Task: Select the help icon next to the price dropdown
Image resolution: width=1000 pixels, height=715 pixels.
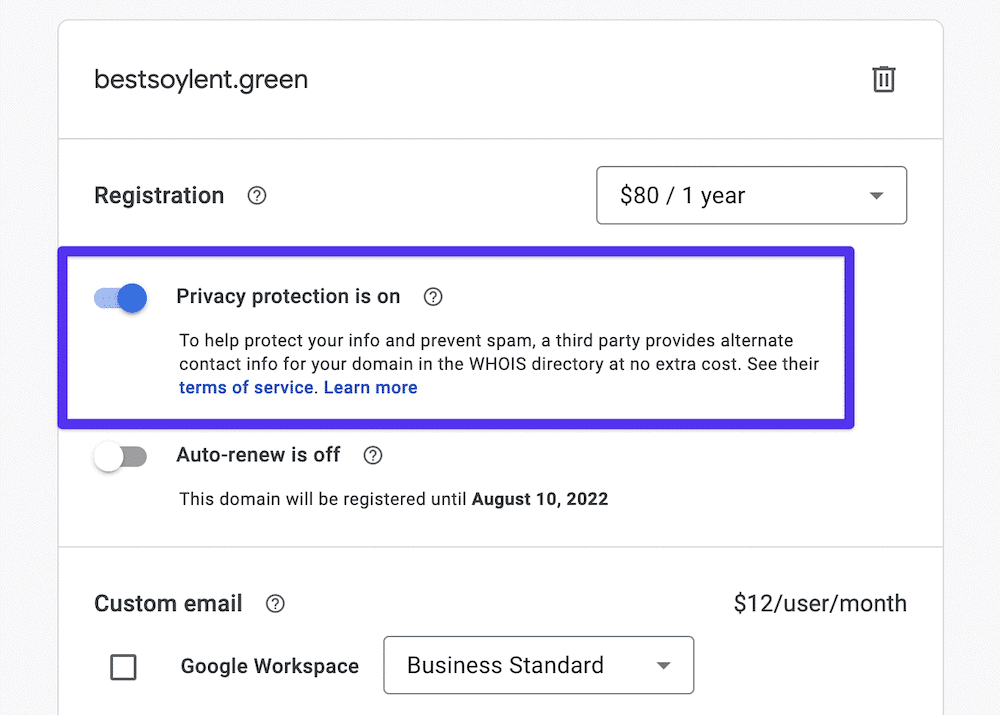Action: coord(256,196)
